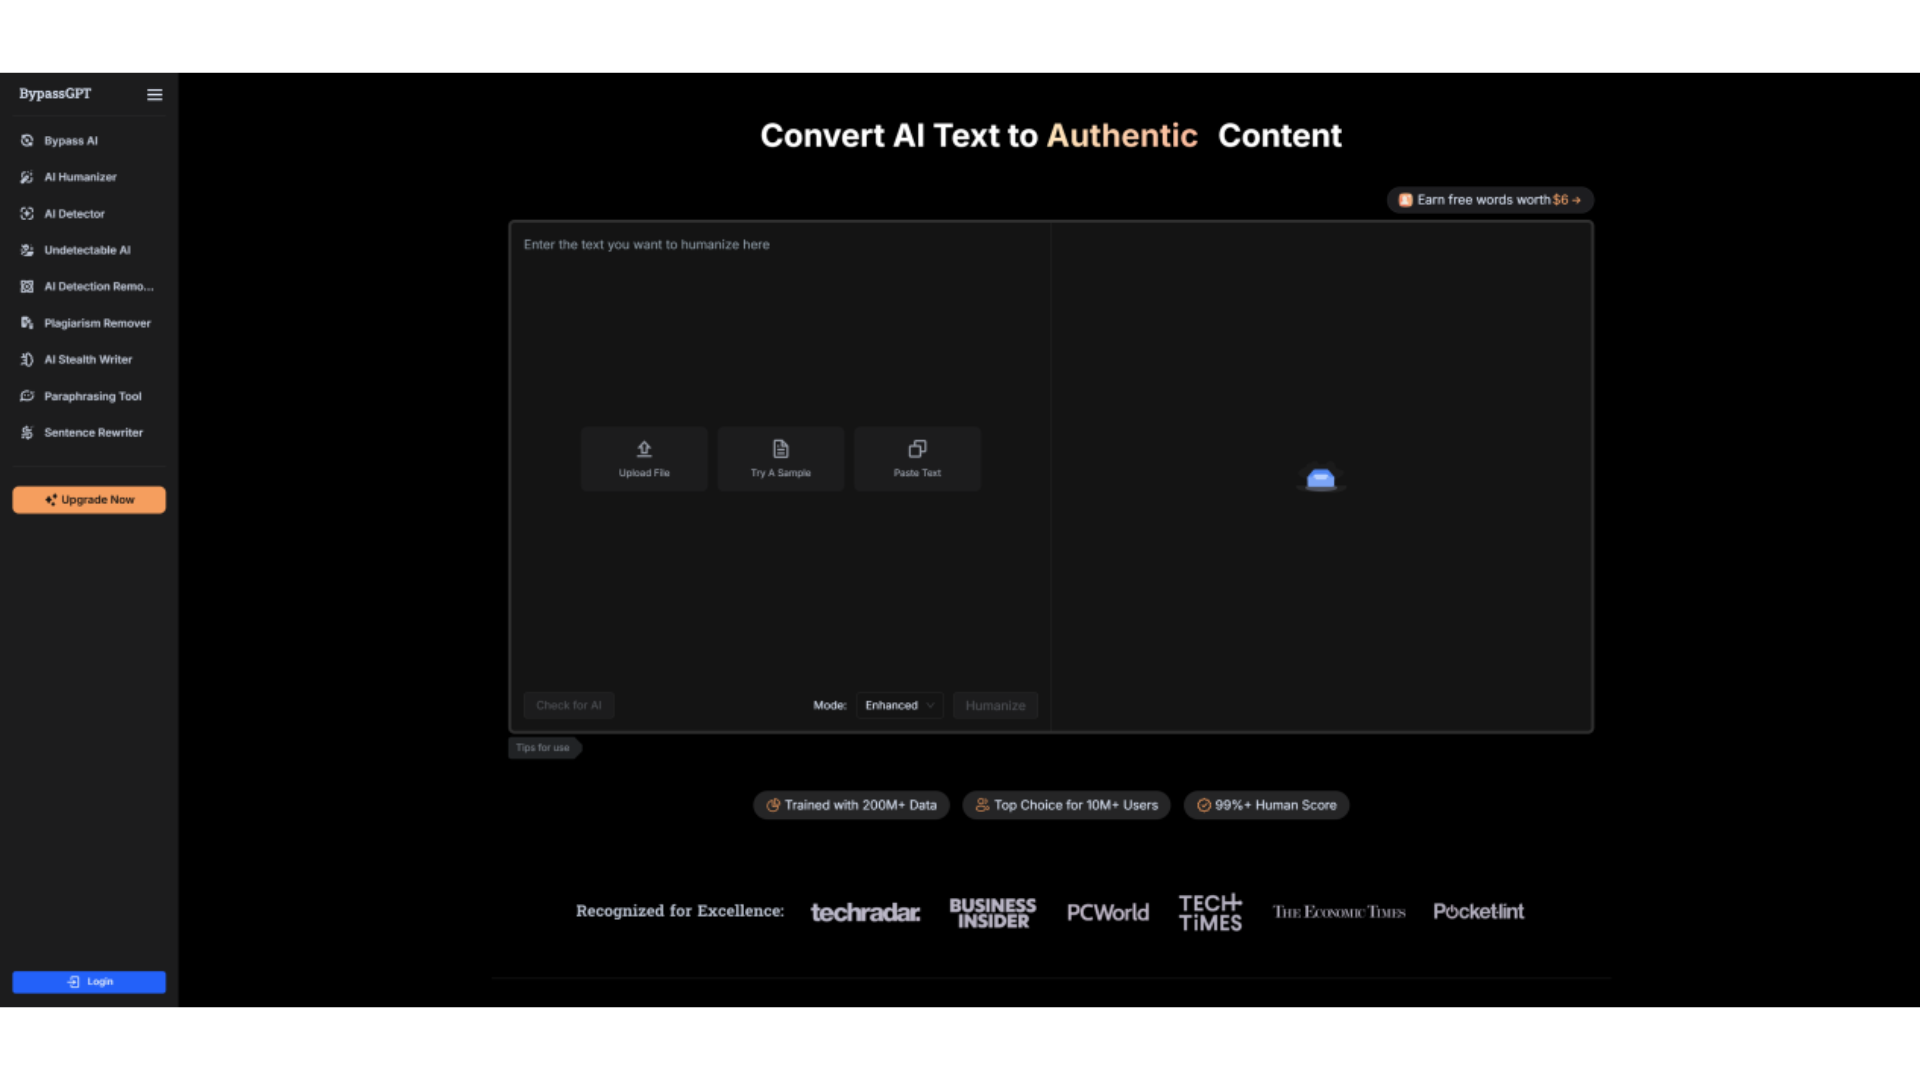Click the Paste Text clipboard icon

[917, 449]
